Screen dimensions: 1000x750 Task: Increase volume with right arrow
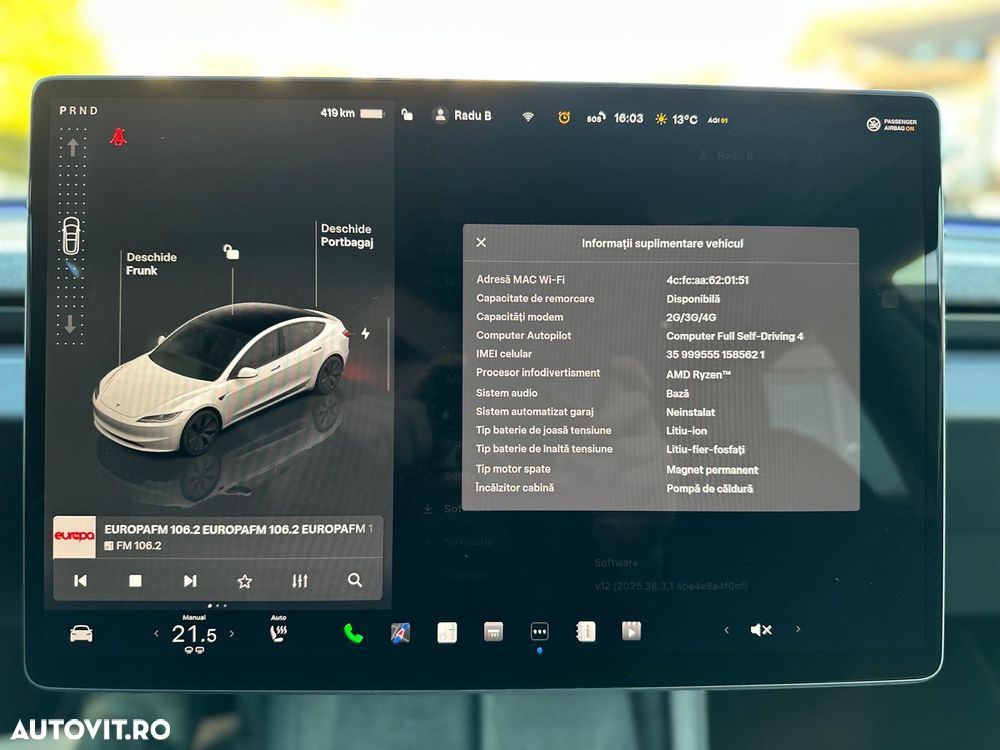coord(798,629)
